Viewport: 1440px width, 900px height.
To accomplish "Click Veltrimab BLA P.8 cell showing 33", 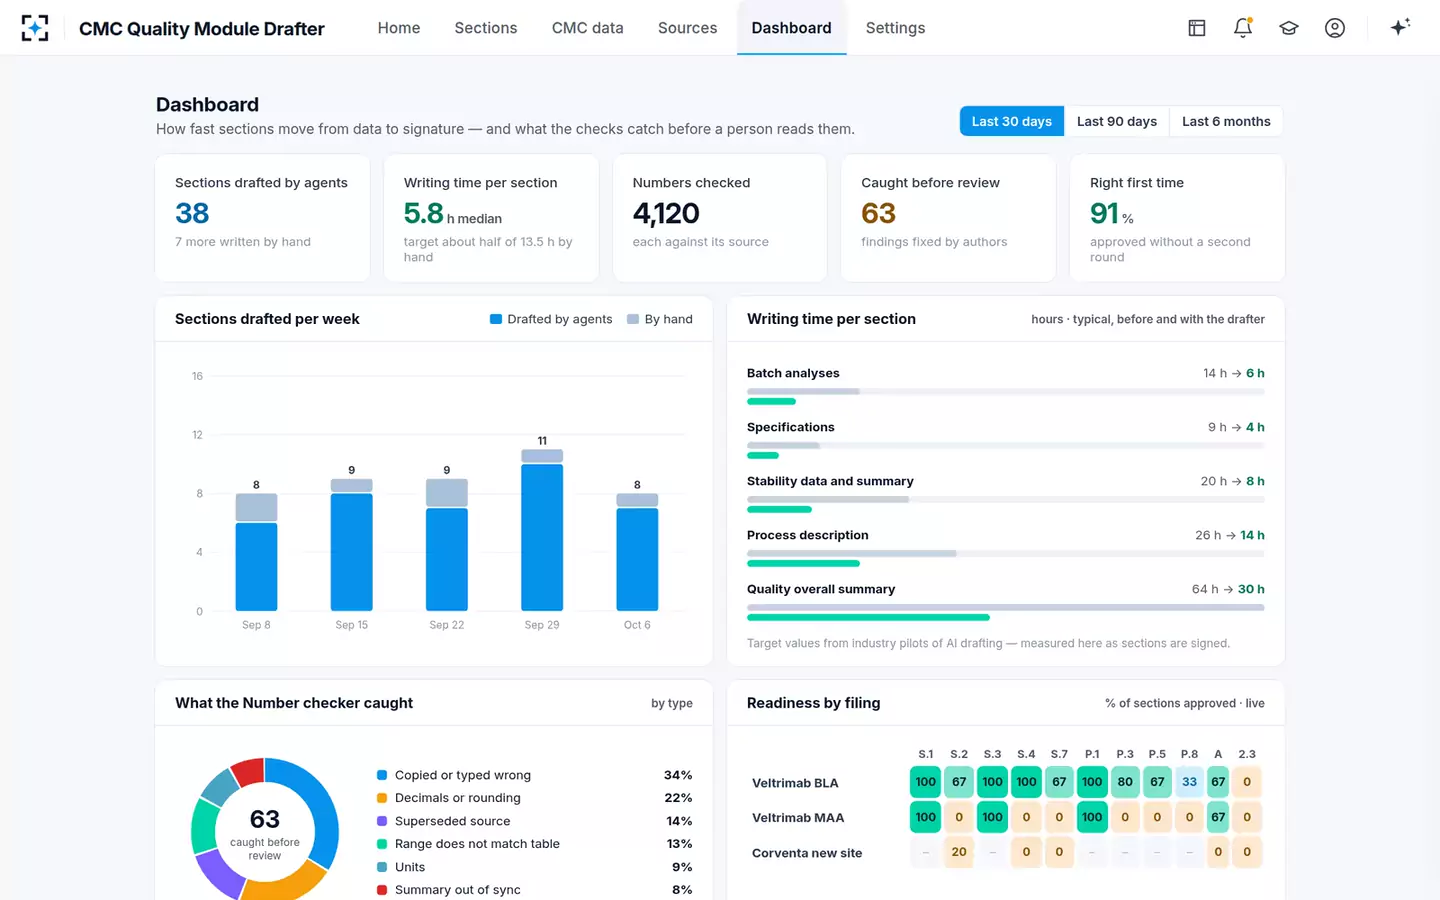I will pyautogui.click(x=1189, y=782).
